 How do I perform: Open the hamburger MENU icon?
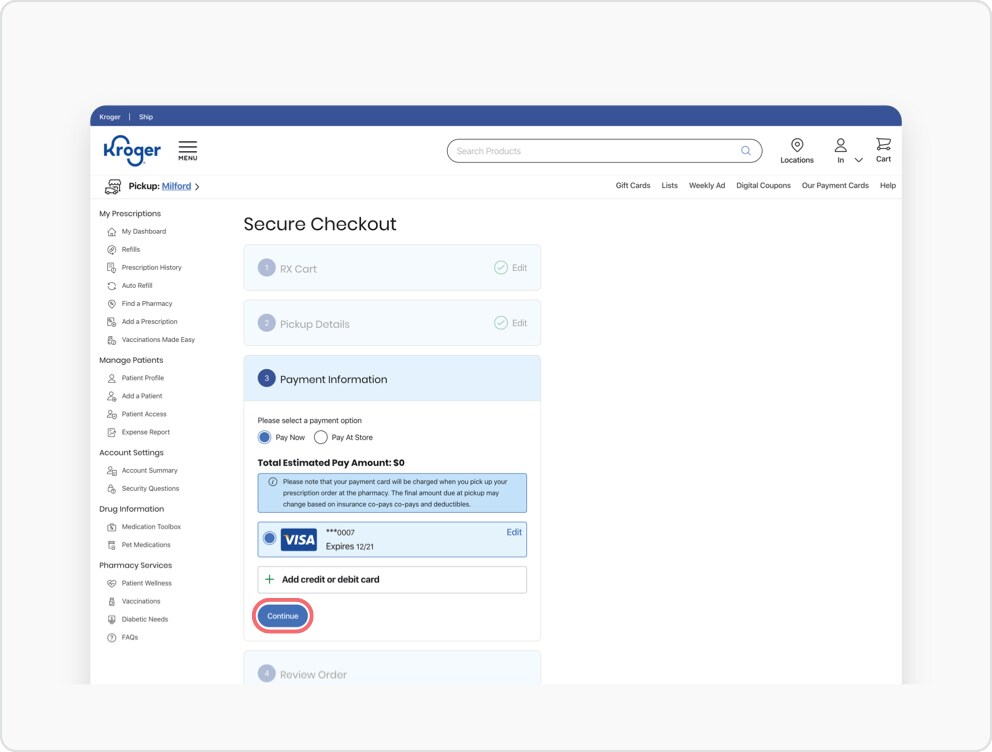[187, 151]
